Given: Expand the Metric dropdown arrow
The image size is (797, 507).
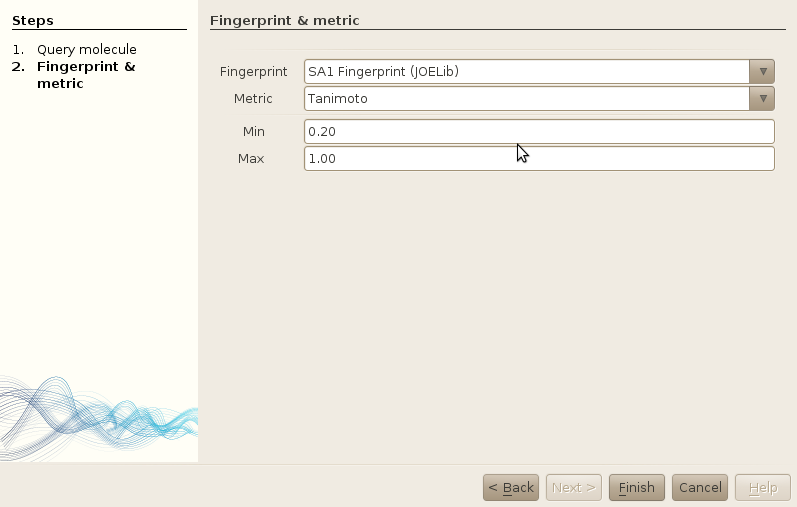Looking at the screenshot, I should coord(762,98).
